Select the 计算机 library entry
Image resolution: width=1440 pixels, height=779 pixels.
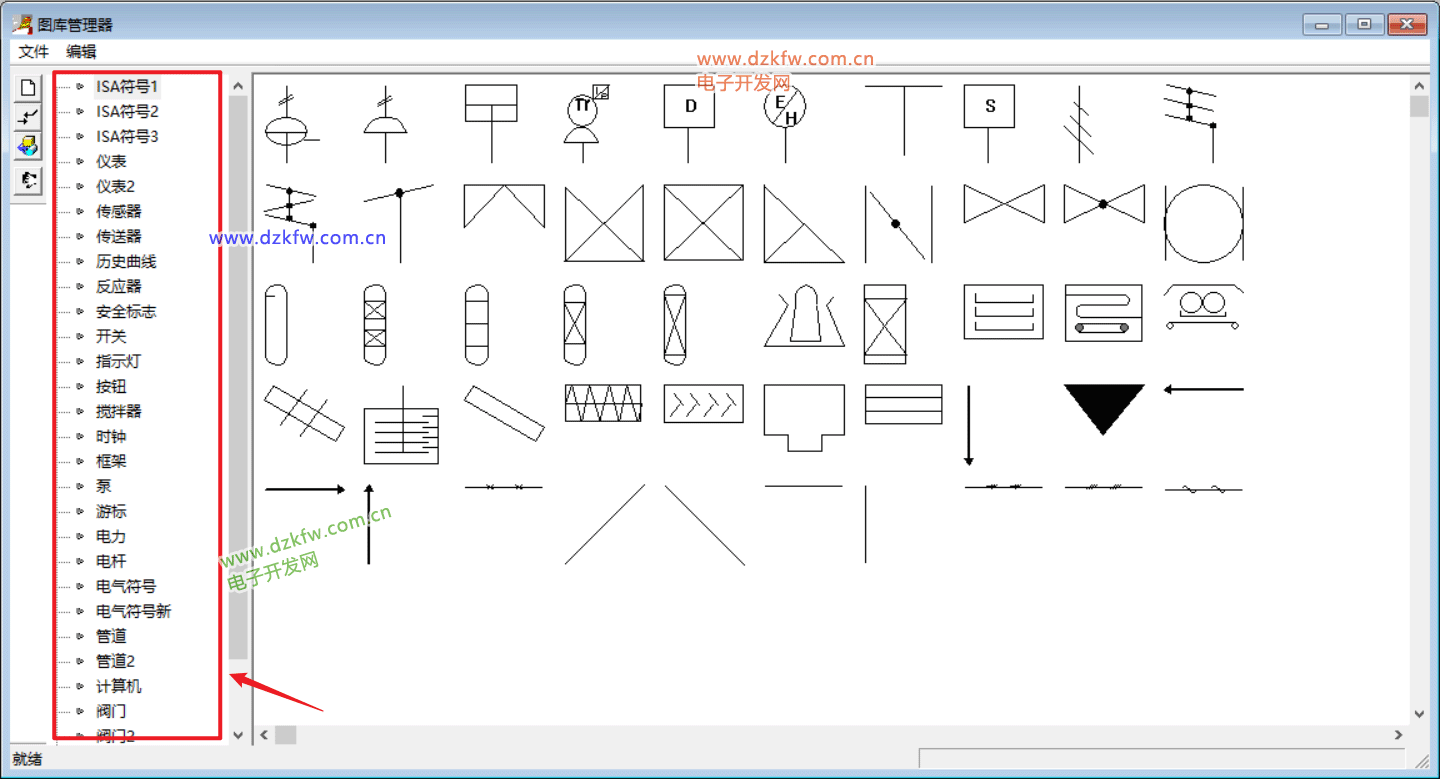tap(119, 686)
